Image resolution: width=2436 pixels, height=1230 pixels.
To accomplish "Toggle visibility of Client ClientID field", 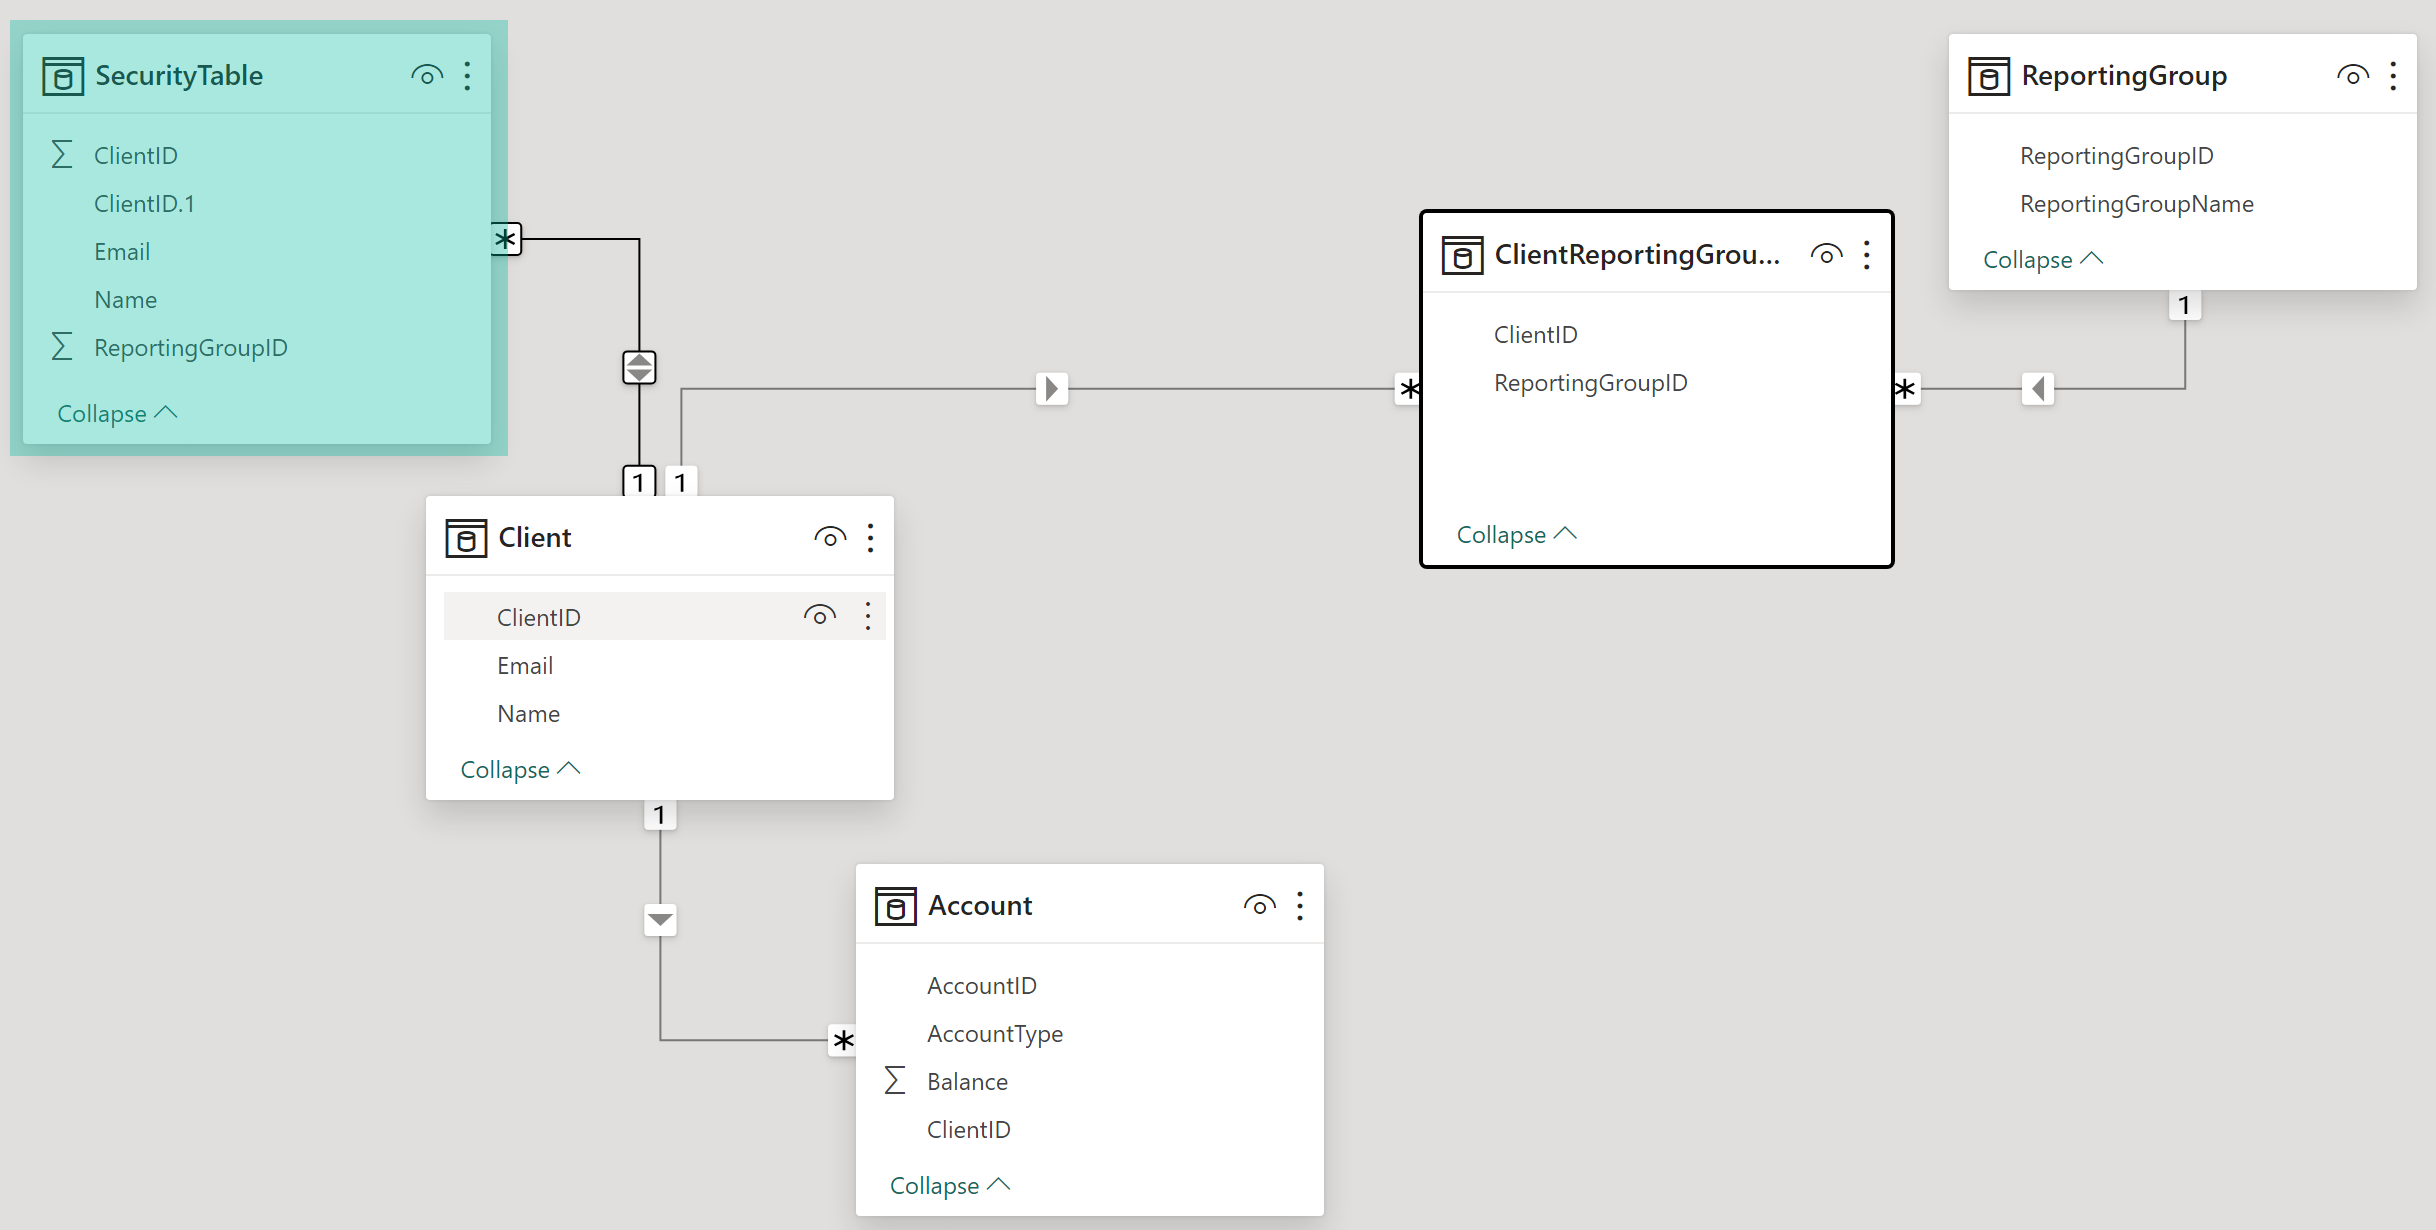I will point(820,616).
